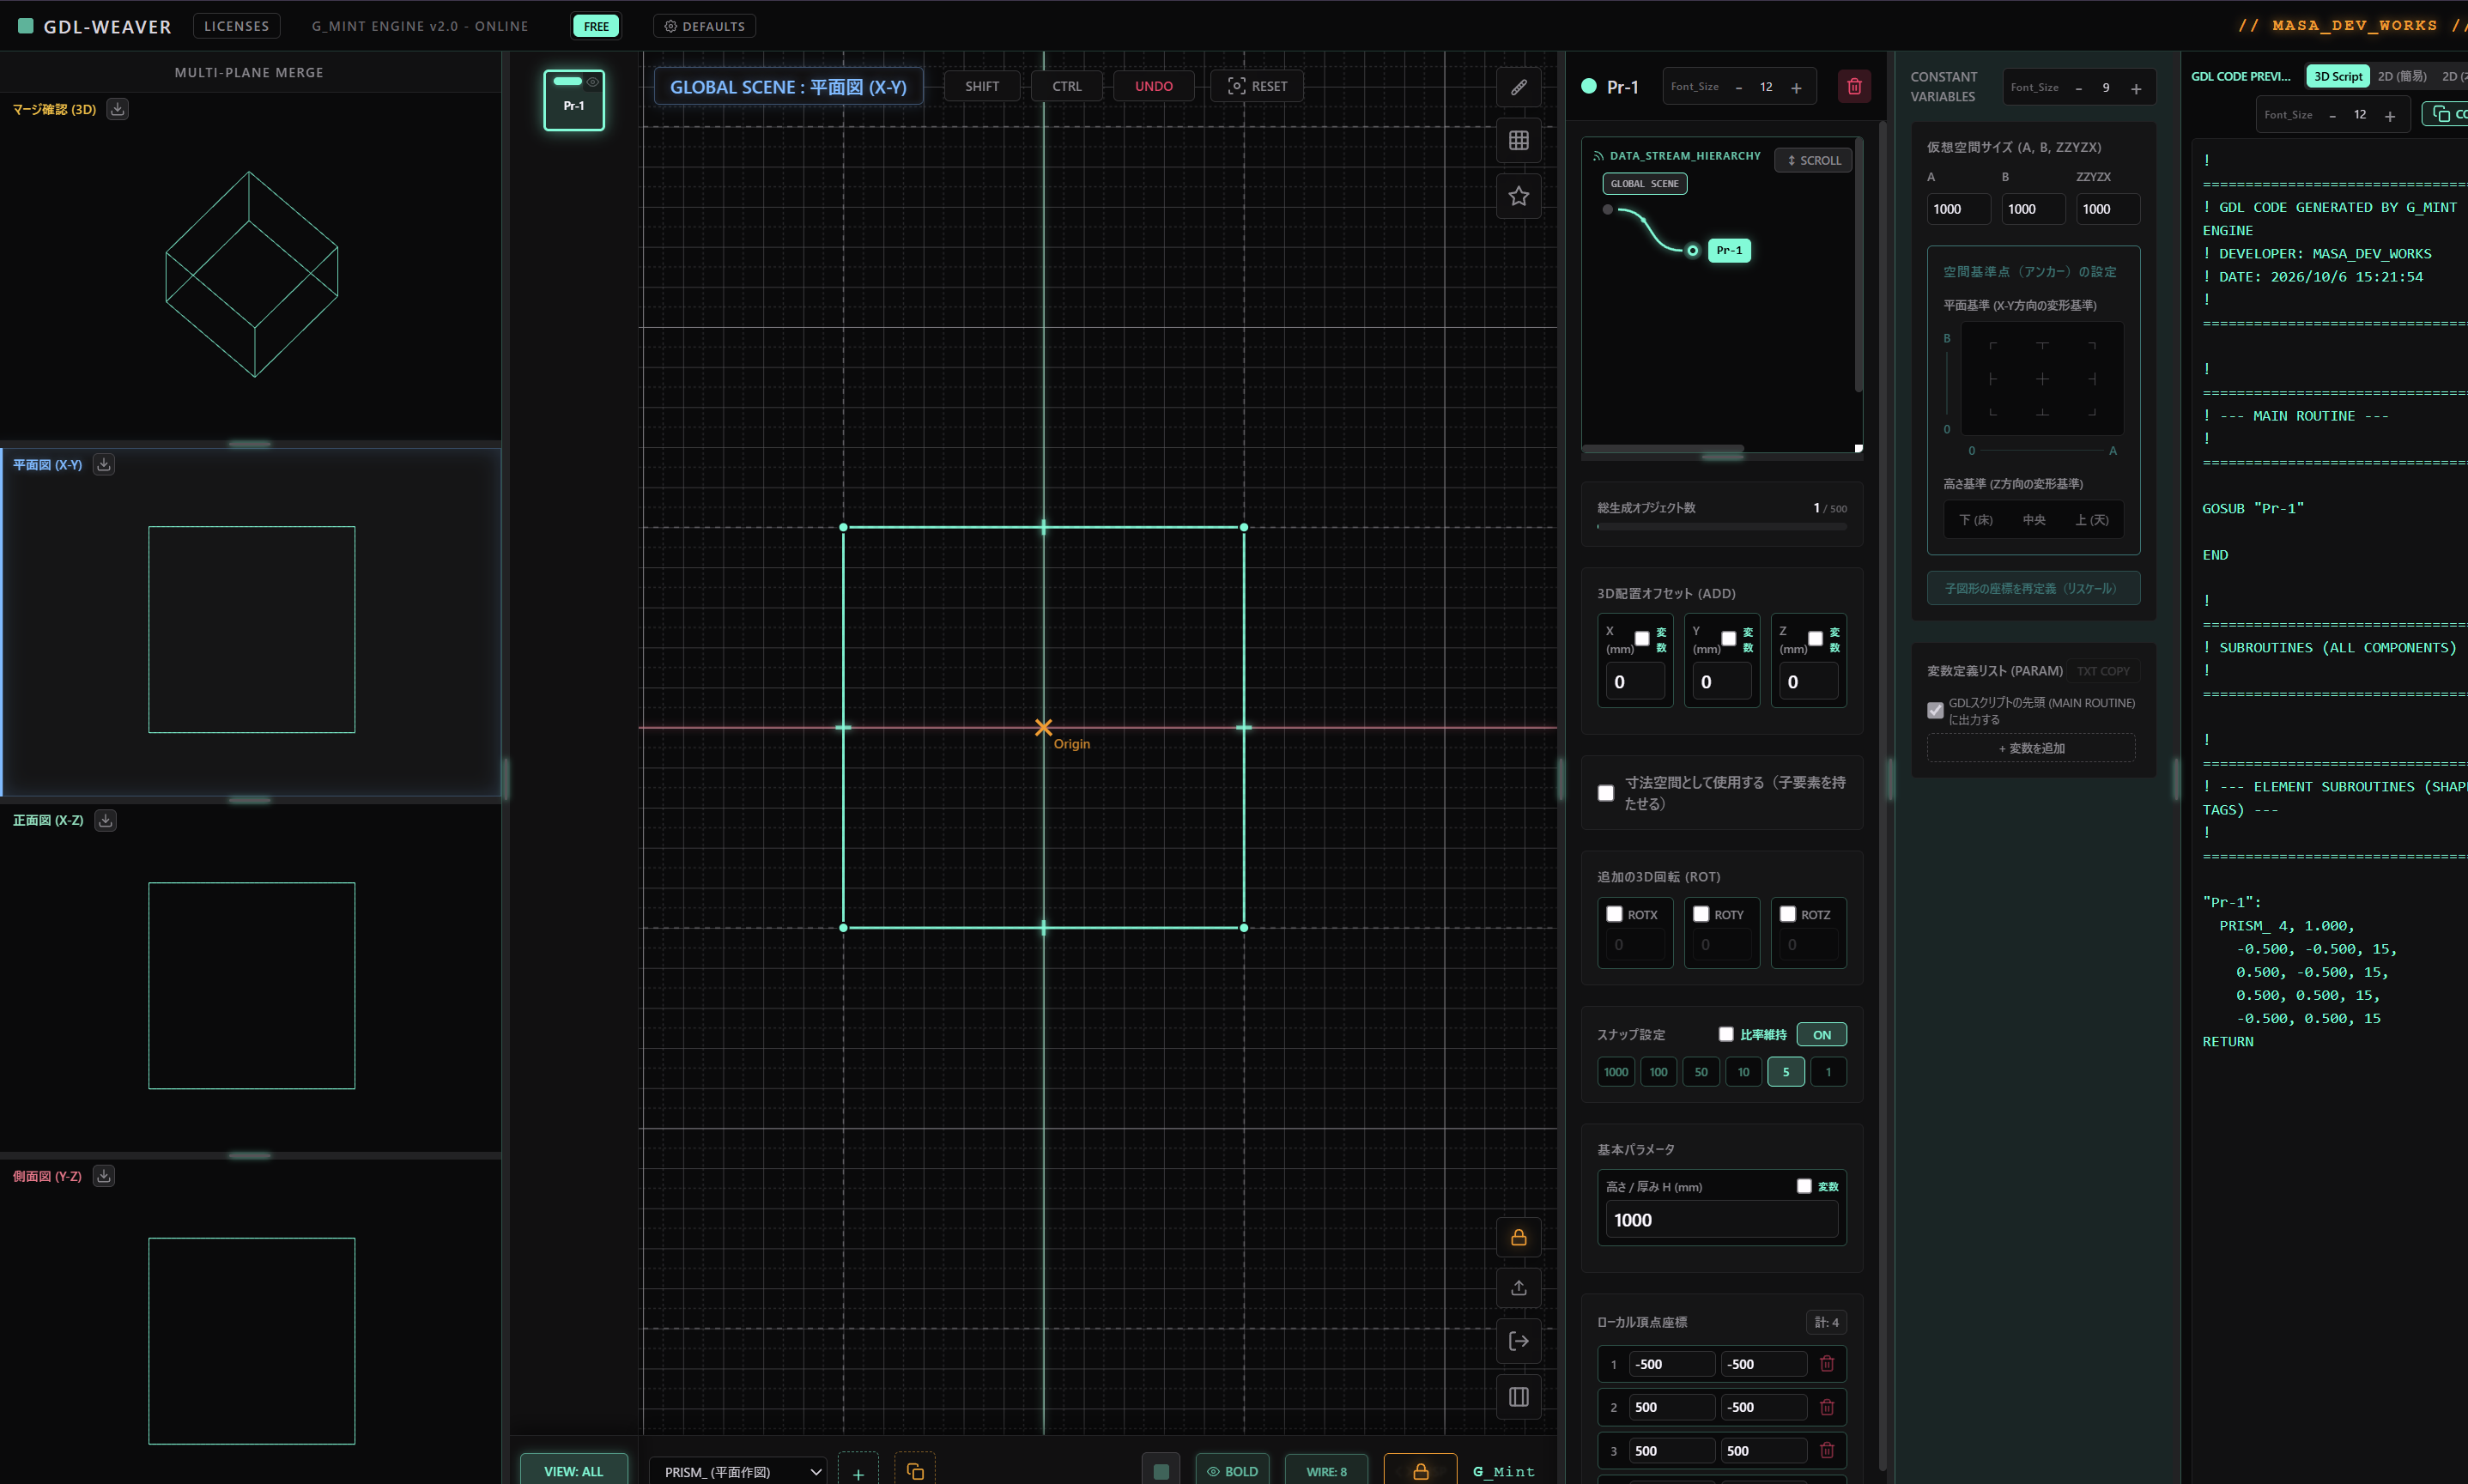This screenshot has height=1484, width=2468.
Task: Uncheck GDLスクリプトの先頭 output checkbox
Action: point(1936,710)
